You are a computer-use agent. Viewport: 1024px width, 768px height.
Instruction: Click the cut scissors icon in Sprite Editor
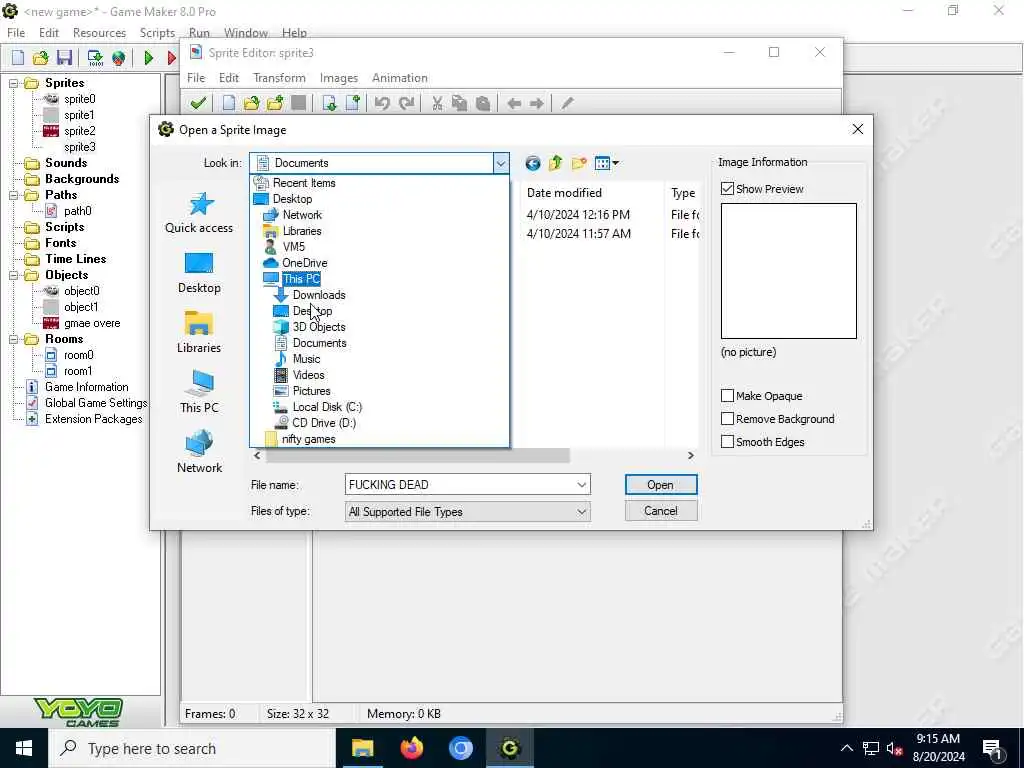[437, 103]
